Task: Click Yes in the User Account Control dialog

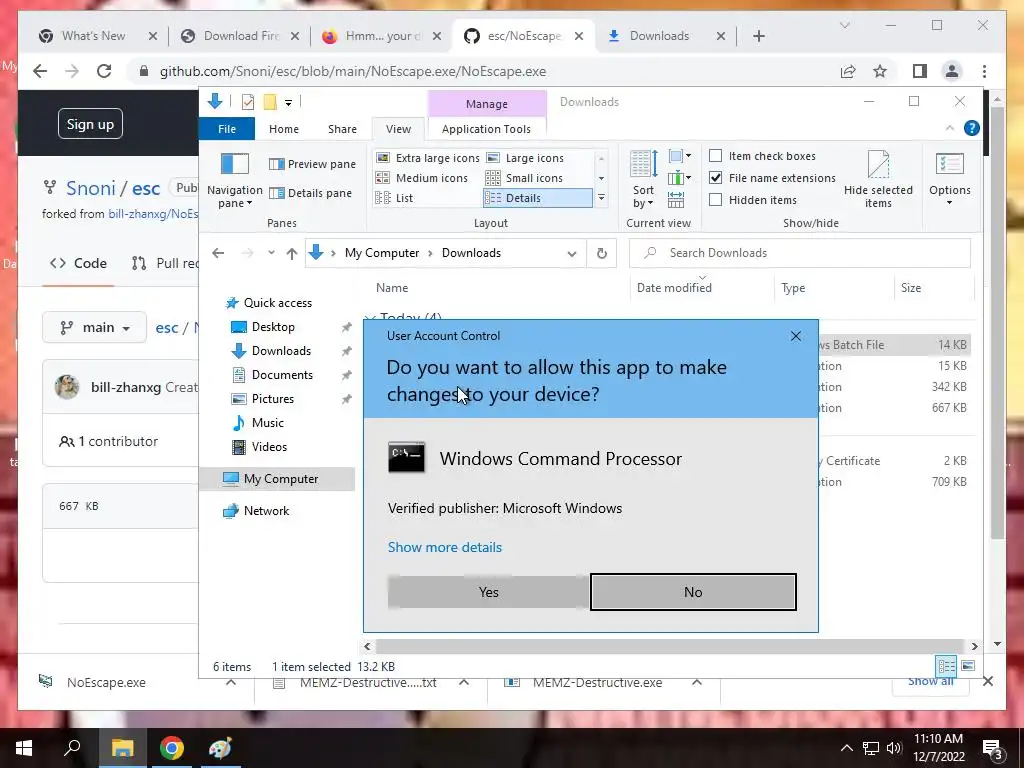Action: coord(488,592)
